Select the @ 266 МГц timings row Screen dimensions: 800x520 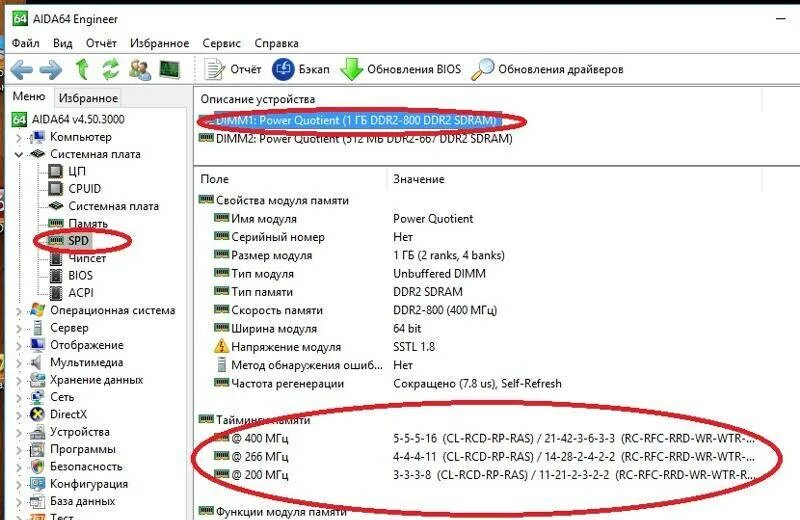(484, 457)
